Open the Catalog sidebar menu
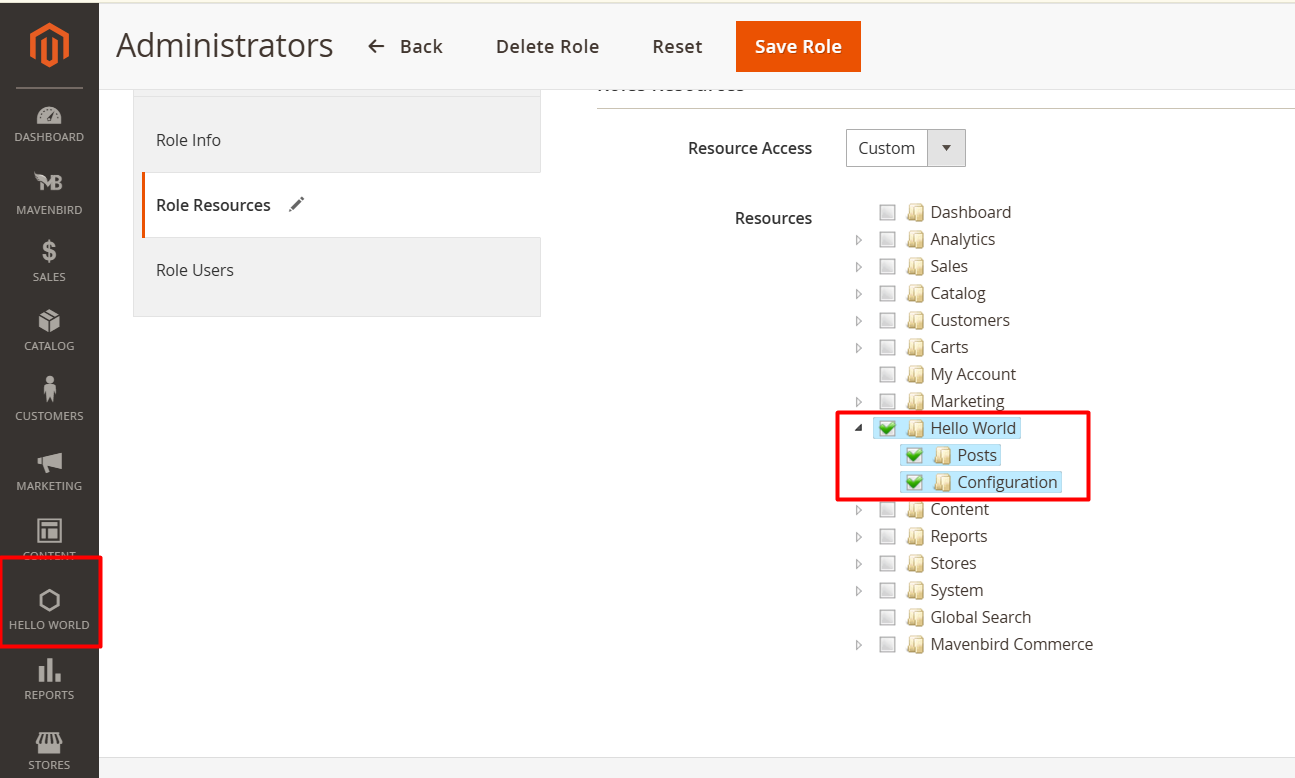Image resolution: width=1295 pixels, height=778 pixels. [49, 331]
